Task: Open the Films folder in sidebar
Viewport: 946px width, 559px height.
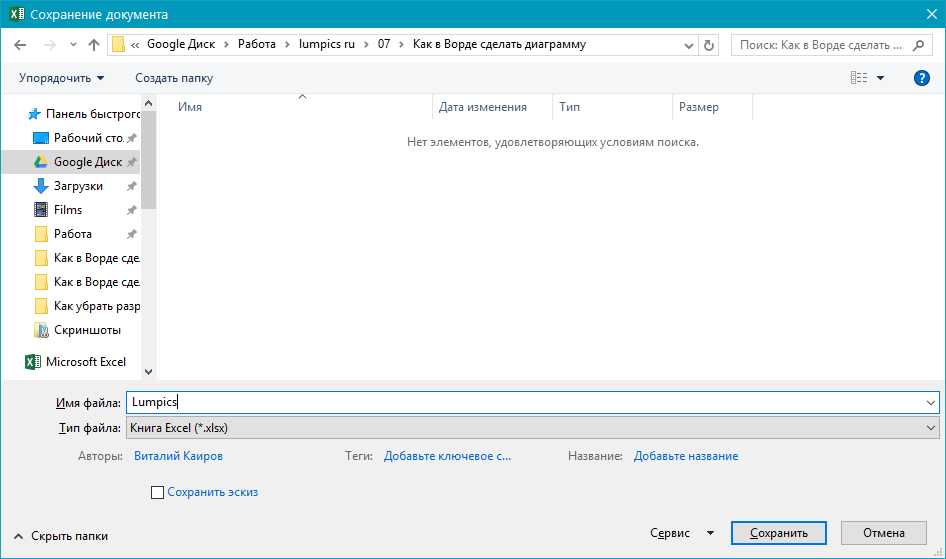Action: point(68,210)
